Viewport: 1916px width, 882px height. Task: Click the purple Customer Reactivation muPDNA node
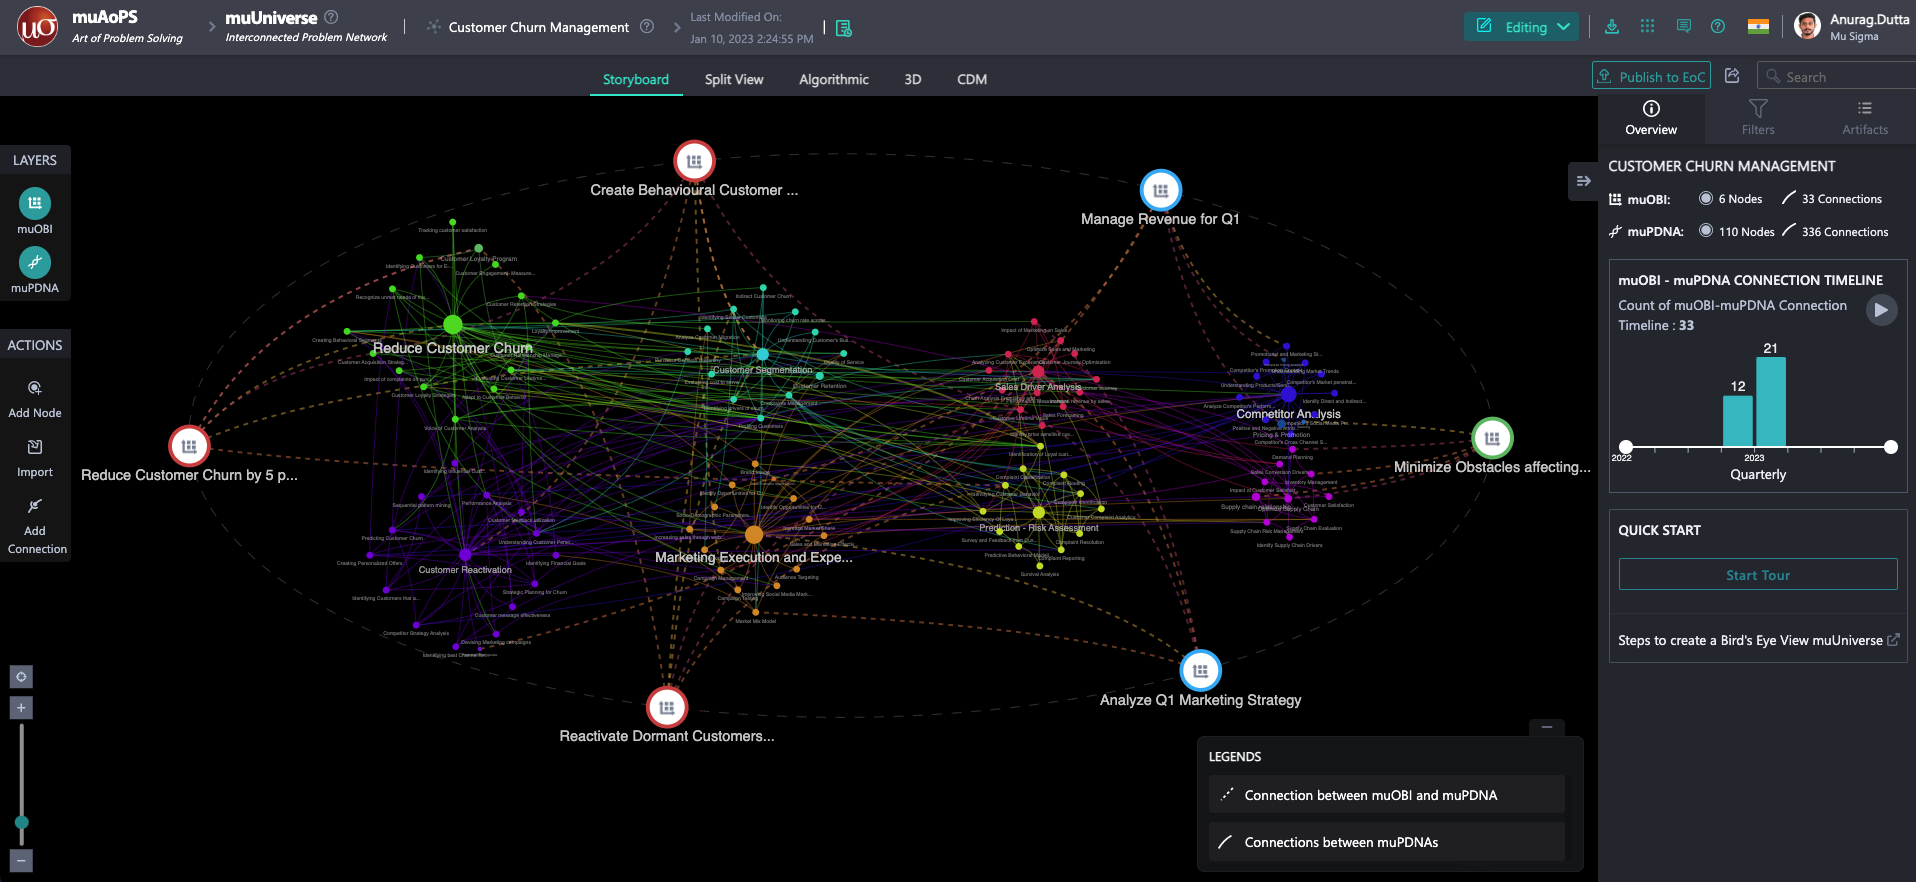click(x=465, y=554)
